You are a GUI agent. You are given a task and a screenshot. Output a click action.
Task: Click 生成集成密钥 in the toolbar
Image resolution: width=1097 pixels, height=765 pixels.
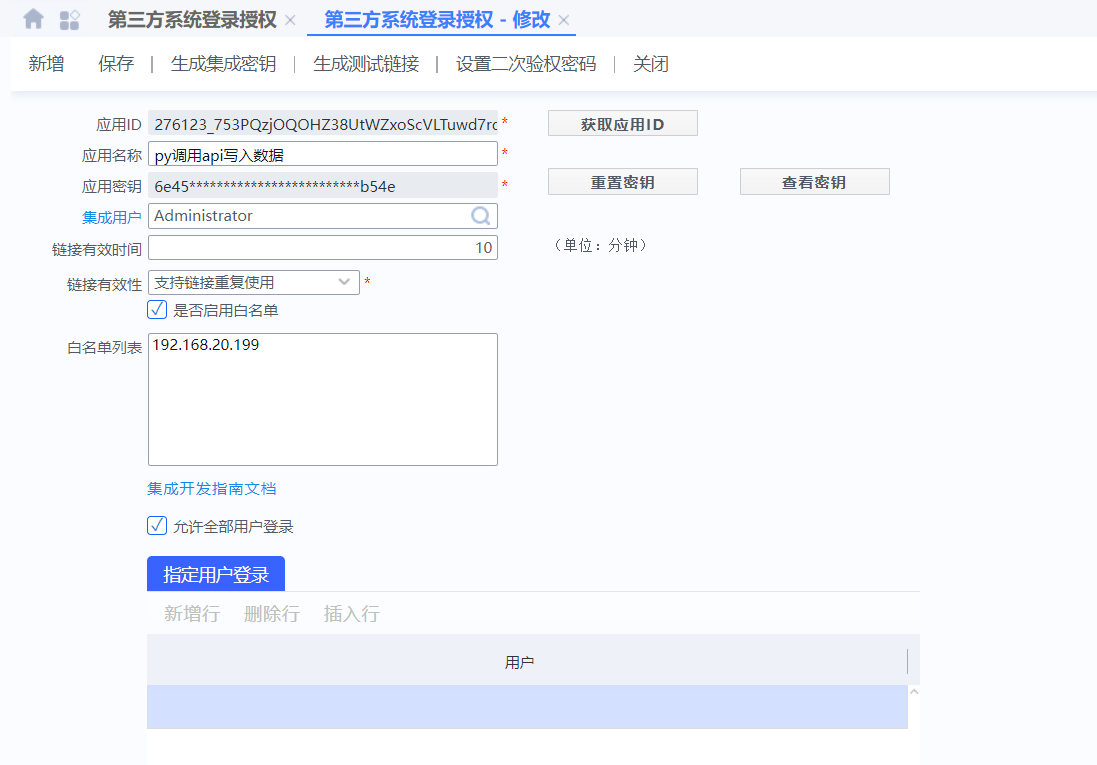[223, 64]
